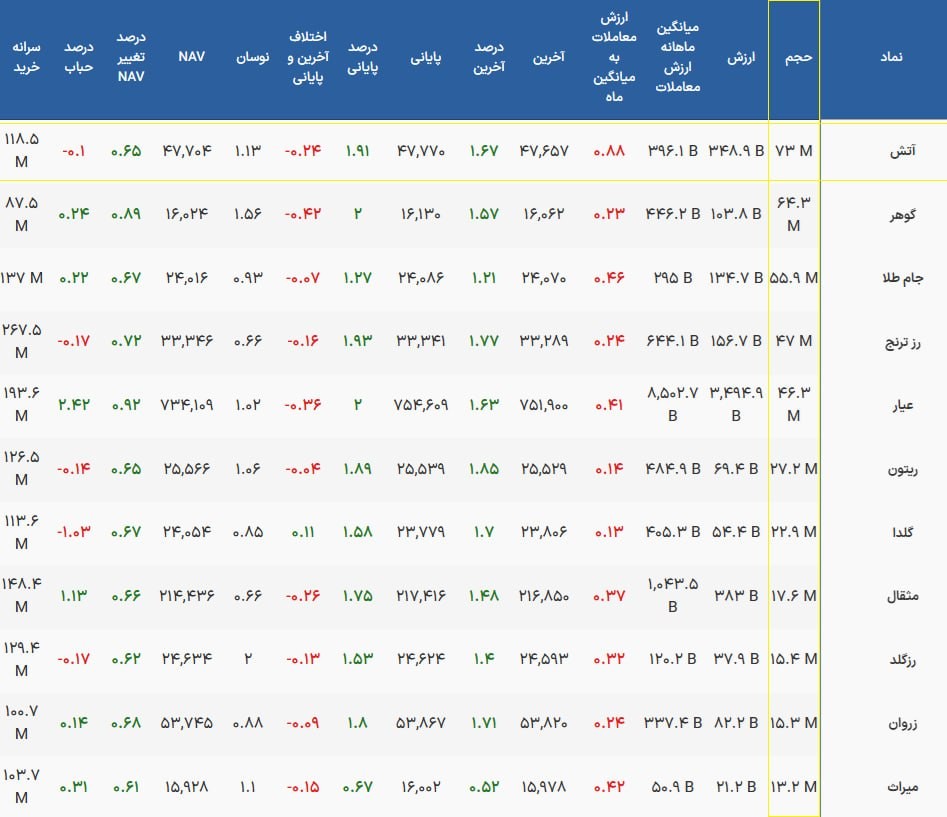Select the میراث symbol name

click(x=902, y=787)
